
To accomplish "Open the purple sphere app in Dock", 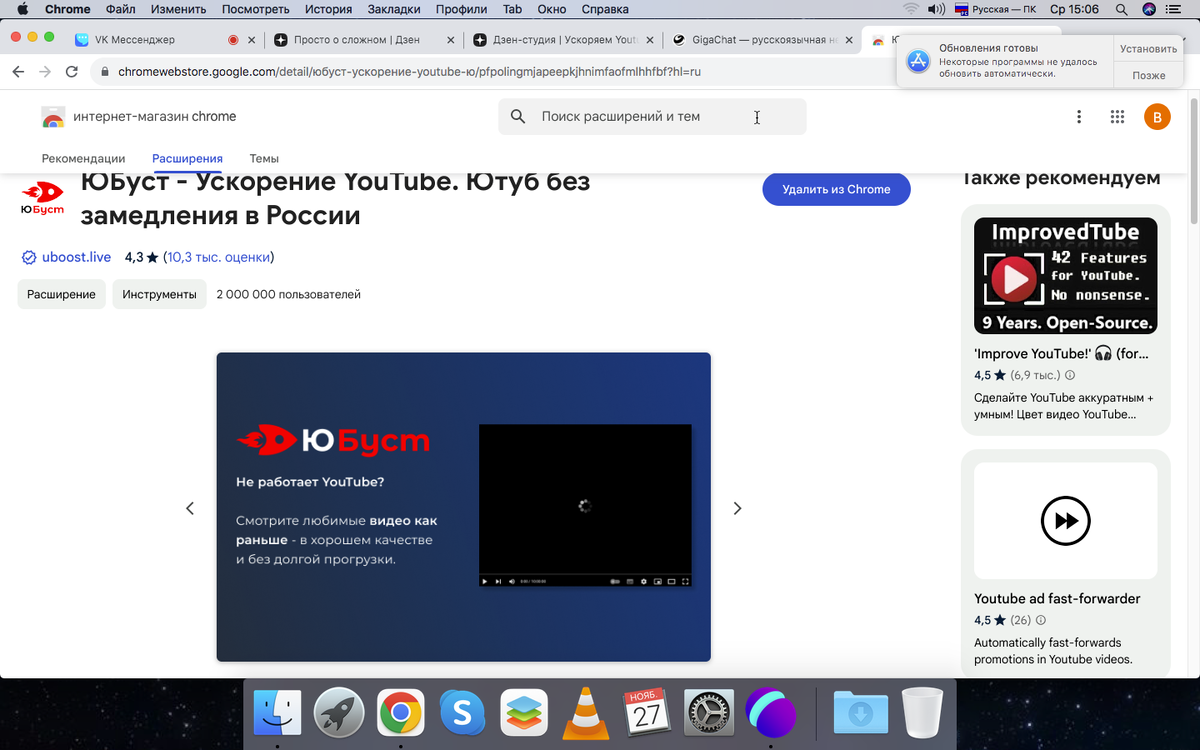I will click(770, 713).
